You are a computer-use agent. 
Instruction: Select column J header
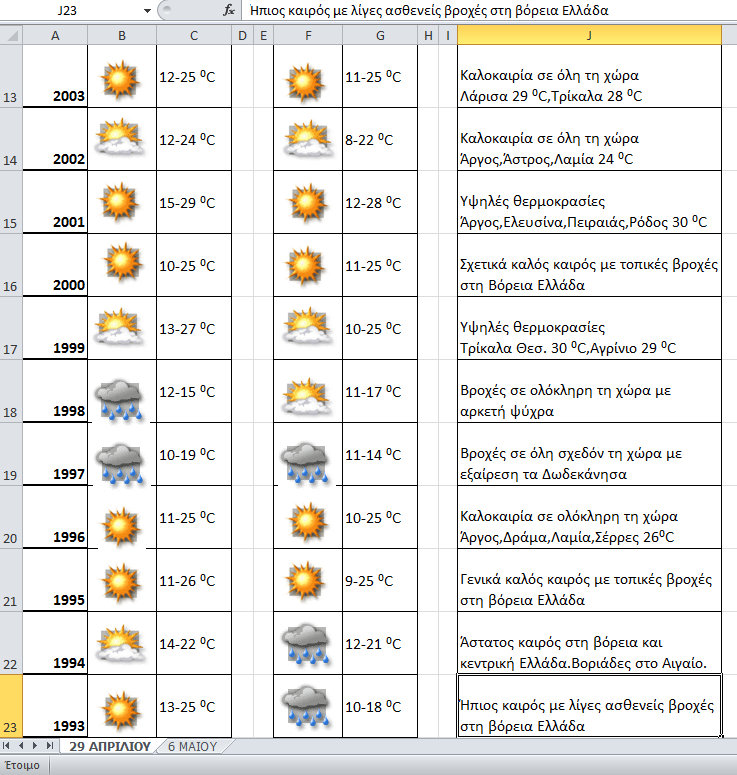pyautogui.click(x=589, y=36)
